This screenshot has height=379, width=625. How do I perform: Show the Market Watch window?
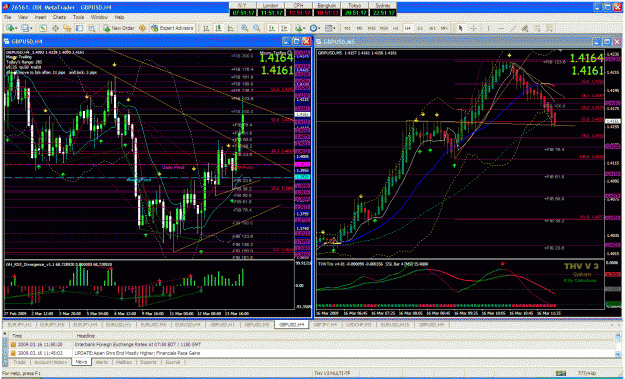pyautogui.click(x=43, y=28)
